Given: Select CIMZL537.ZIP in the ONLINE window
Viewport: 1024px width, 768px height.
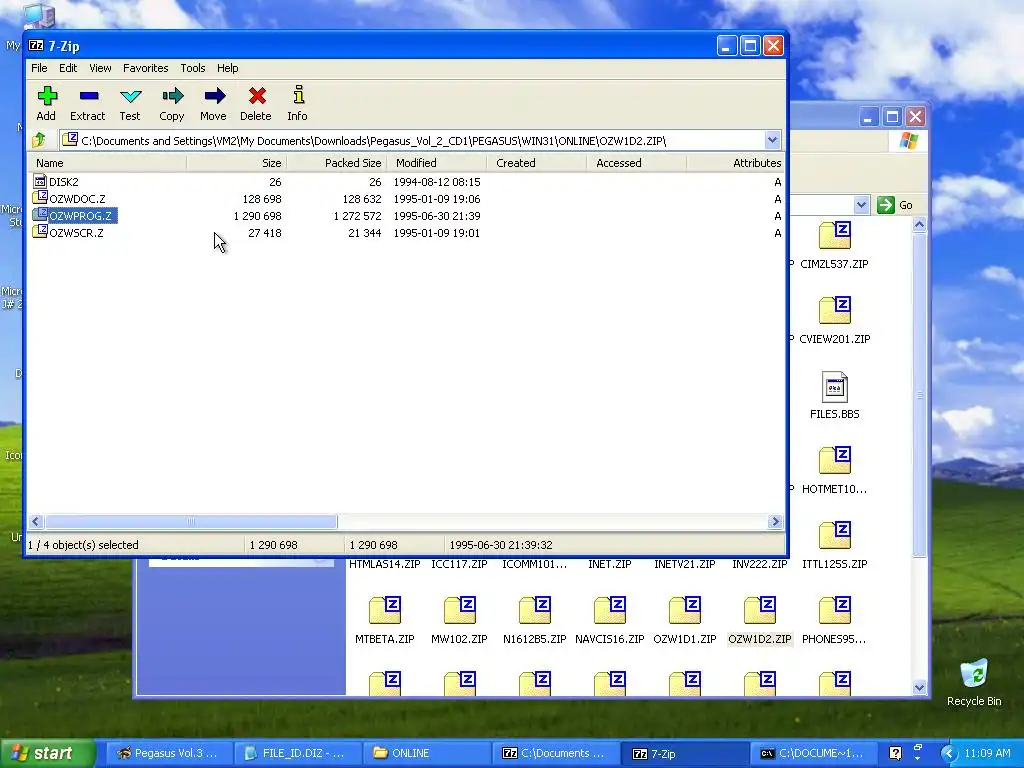Looking at the screenshot, I should click(834, 236).
